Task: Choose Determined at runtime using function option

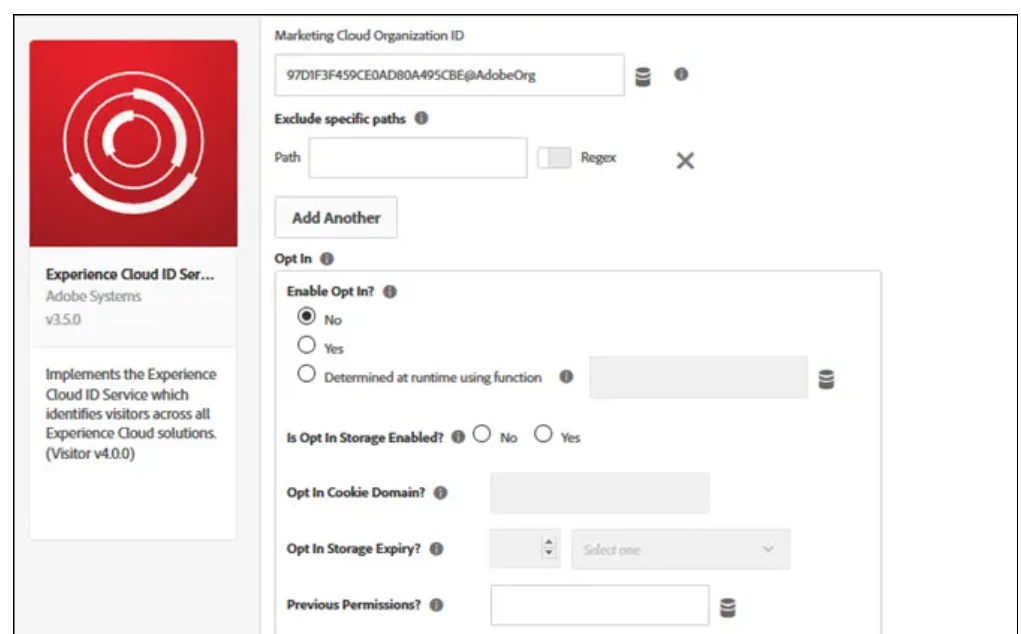Action: (x=306, y=374)
